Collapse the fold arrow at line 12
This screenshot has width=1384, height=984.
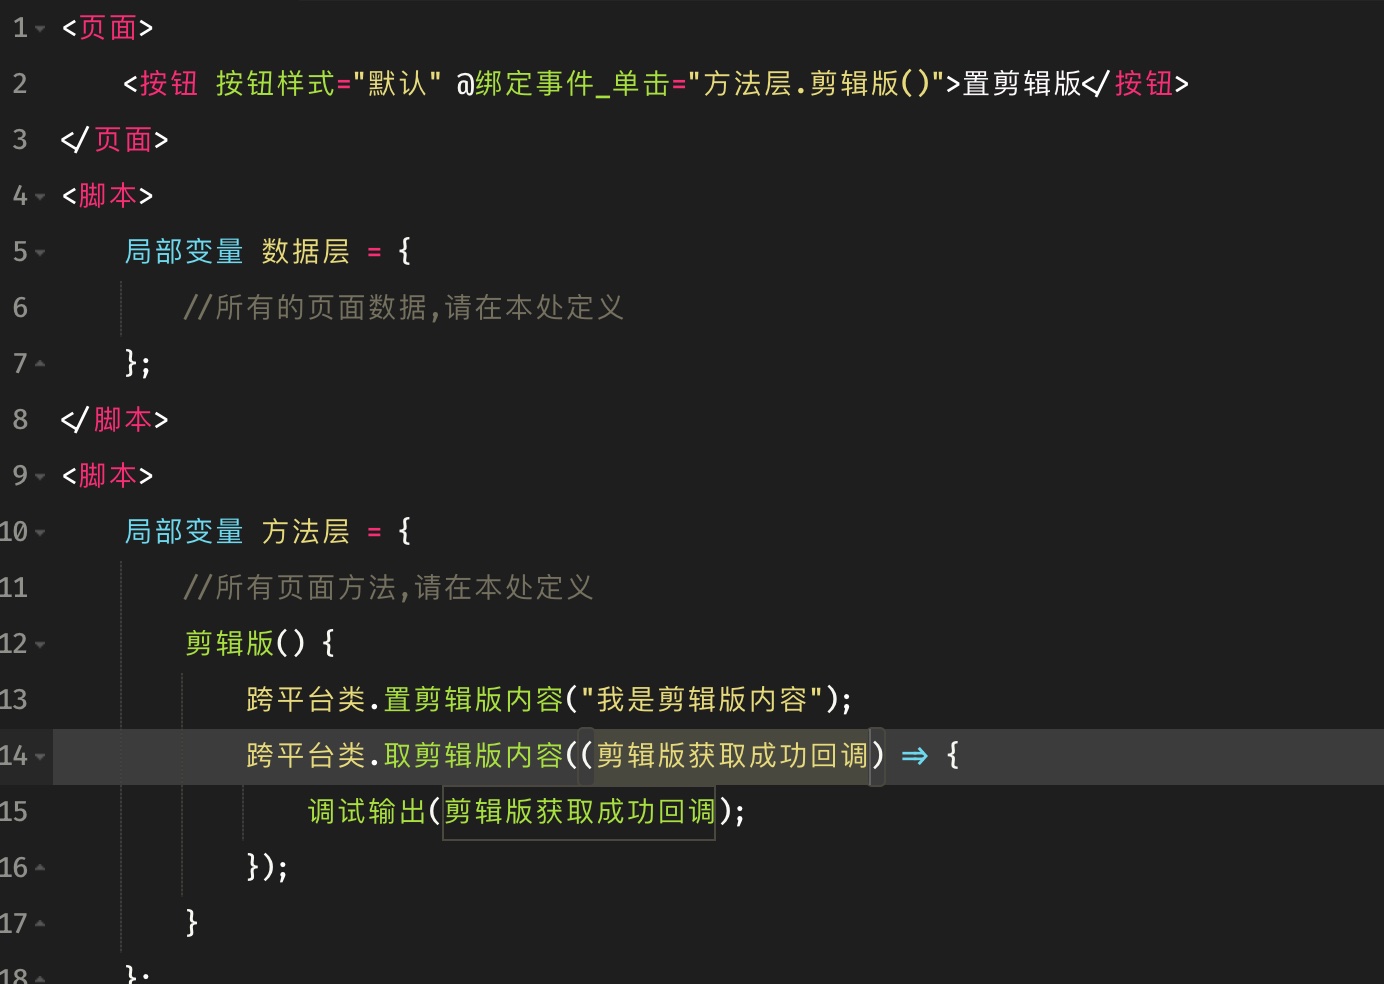pos(40,645)
